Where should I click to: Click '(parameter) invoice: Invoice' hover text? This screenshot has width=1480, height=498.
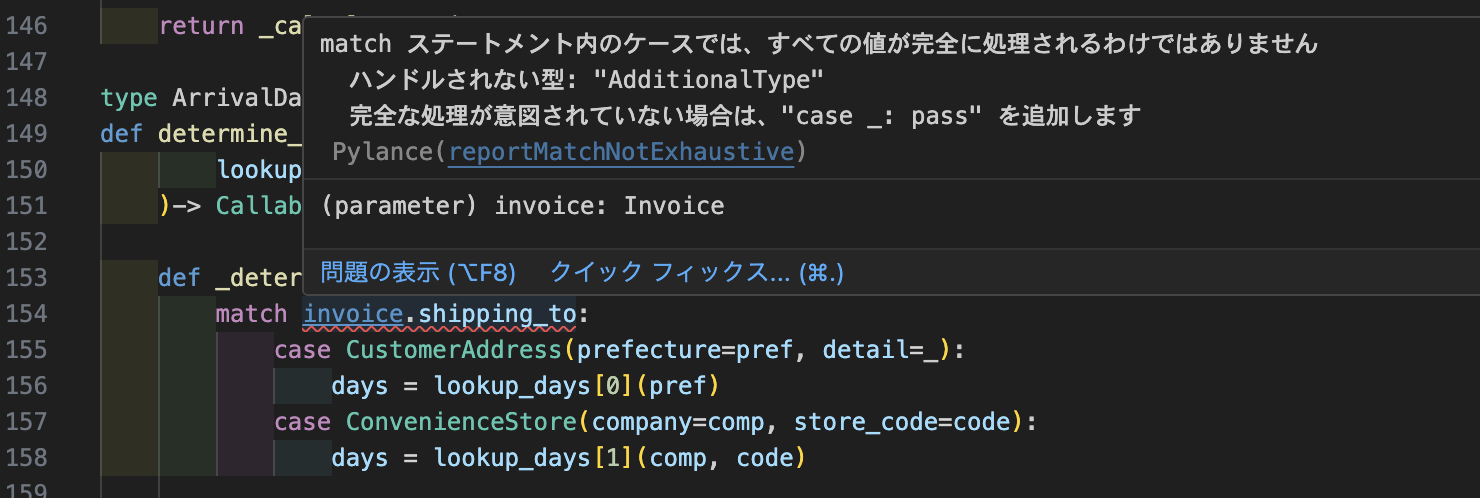click(523, 206)
